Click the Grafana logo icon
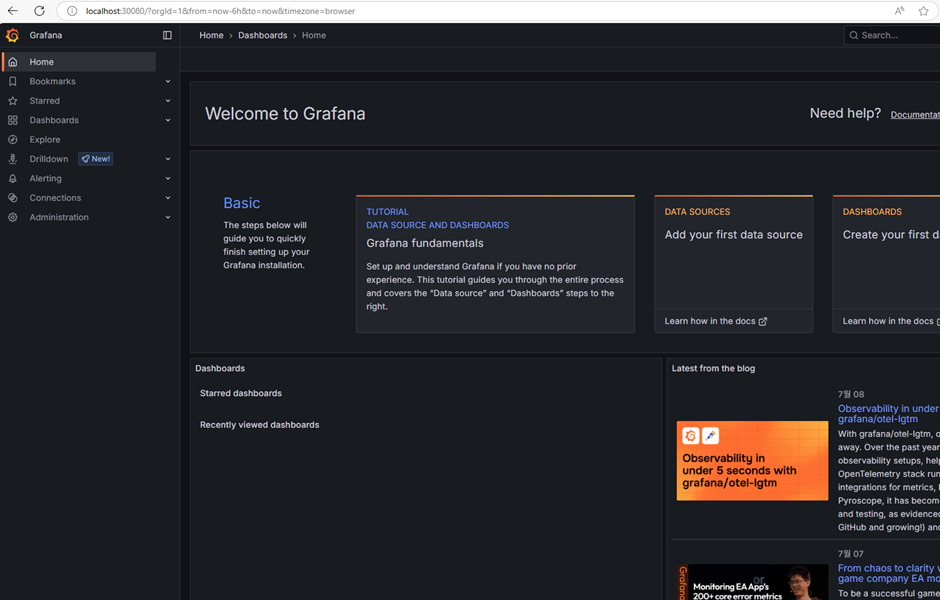This screenshot has height=600, width=940. pos(12,35)
